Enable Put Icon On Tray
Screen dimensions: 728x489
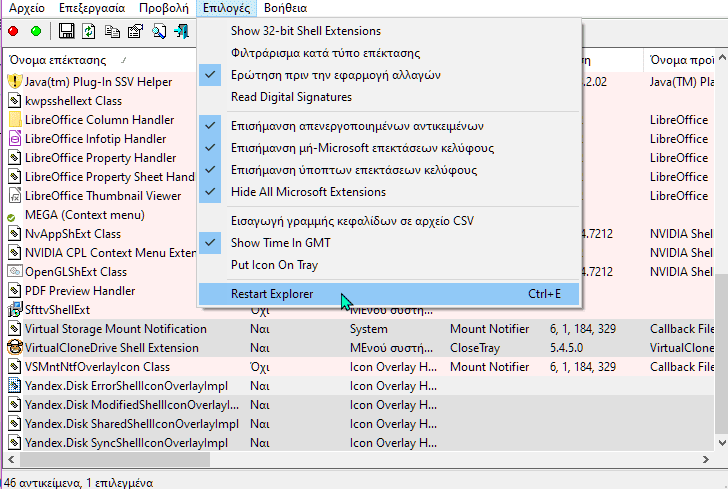coord(389,265)
